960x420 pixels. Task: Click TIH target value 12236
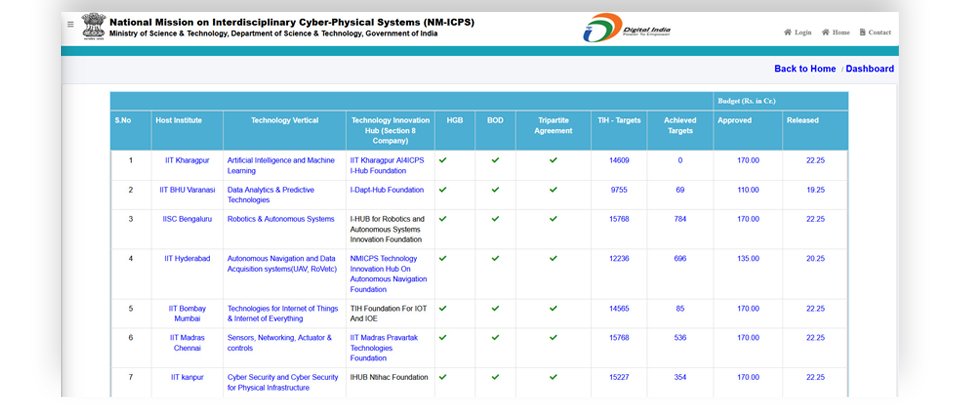pyautogui.click(x=619, y=258)
